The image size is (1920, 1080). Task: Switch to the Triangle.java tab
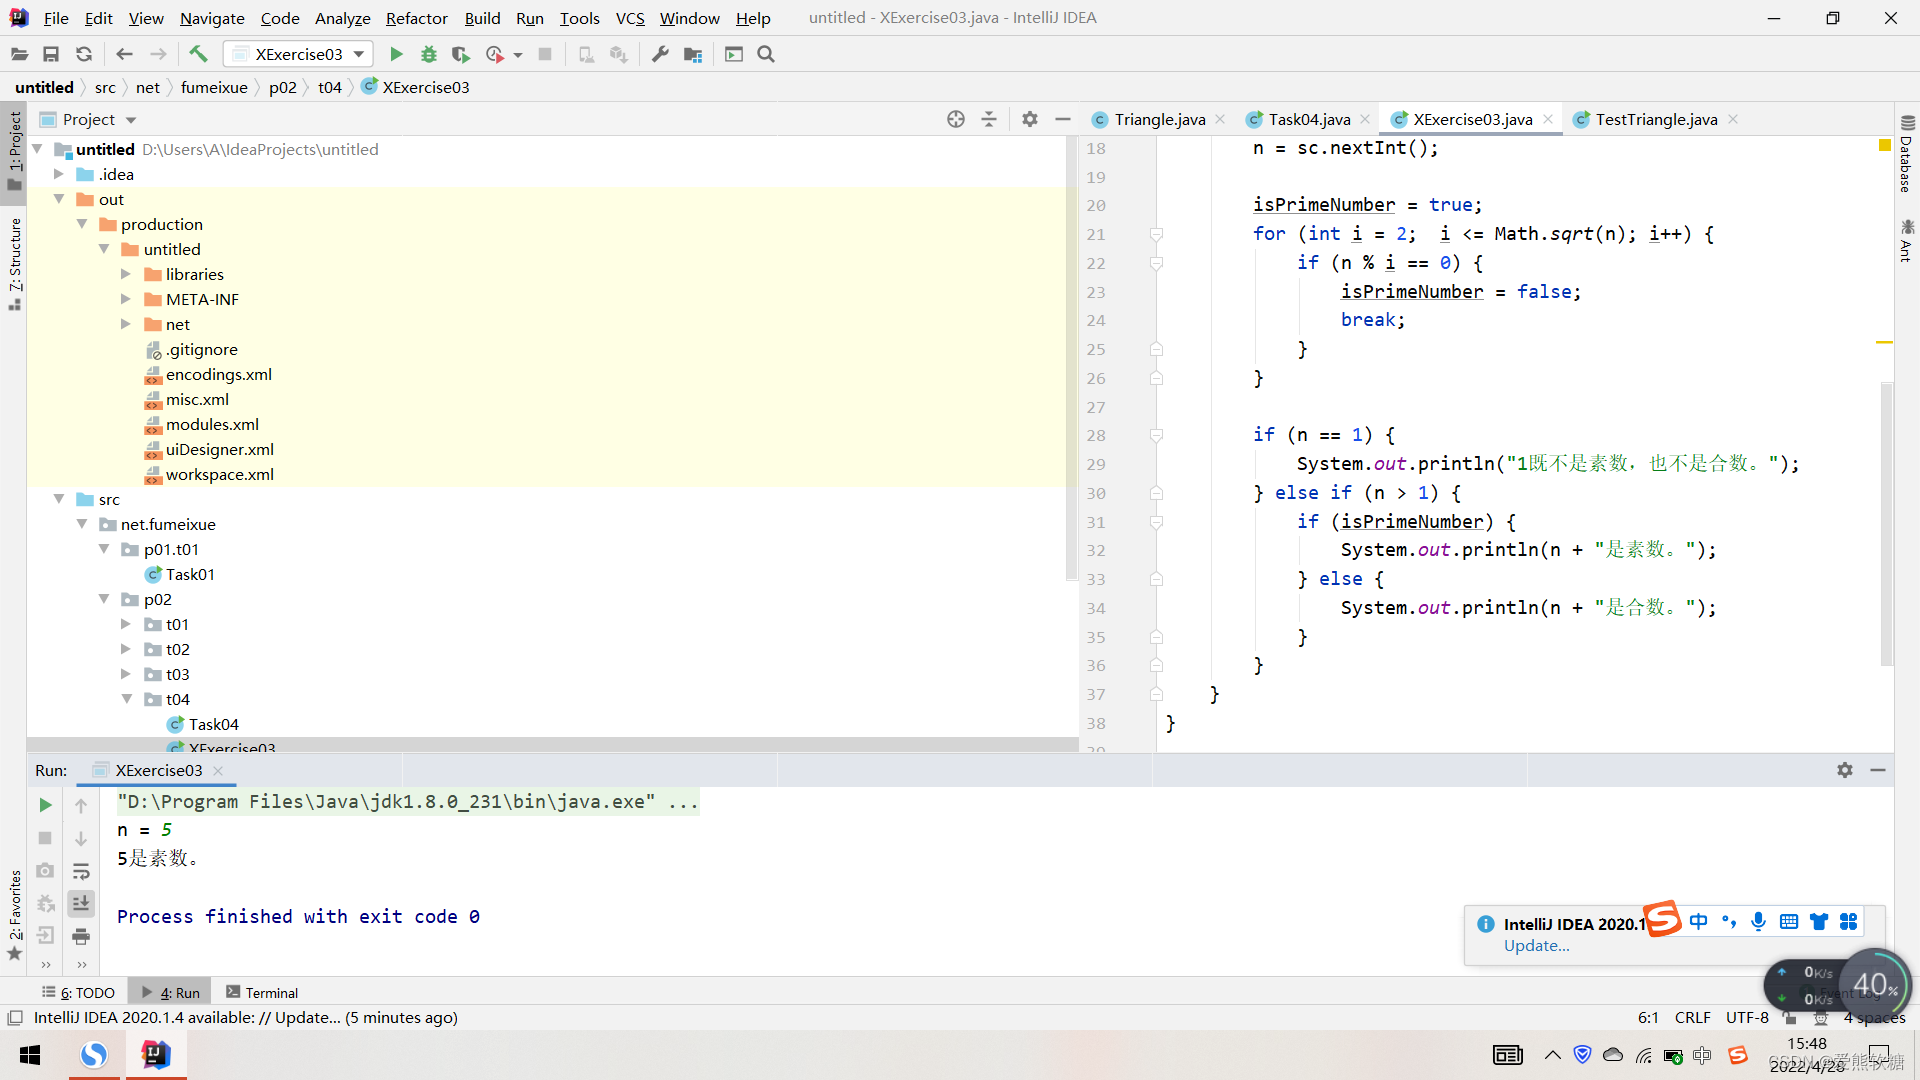tap(1160, 119)
